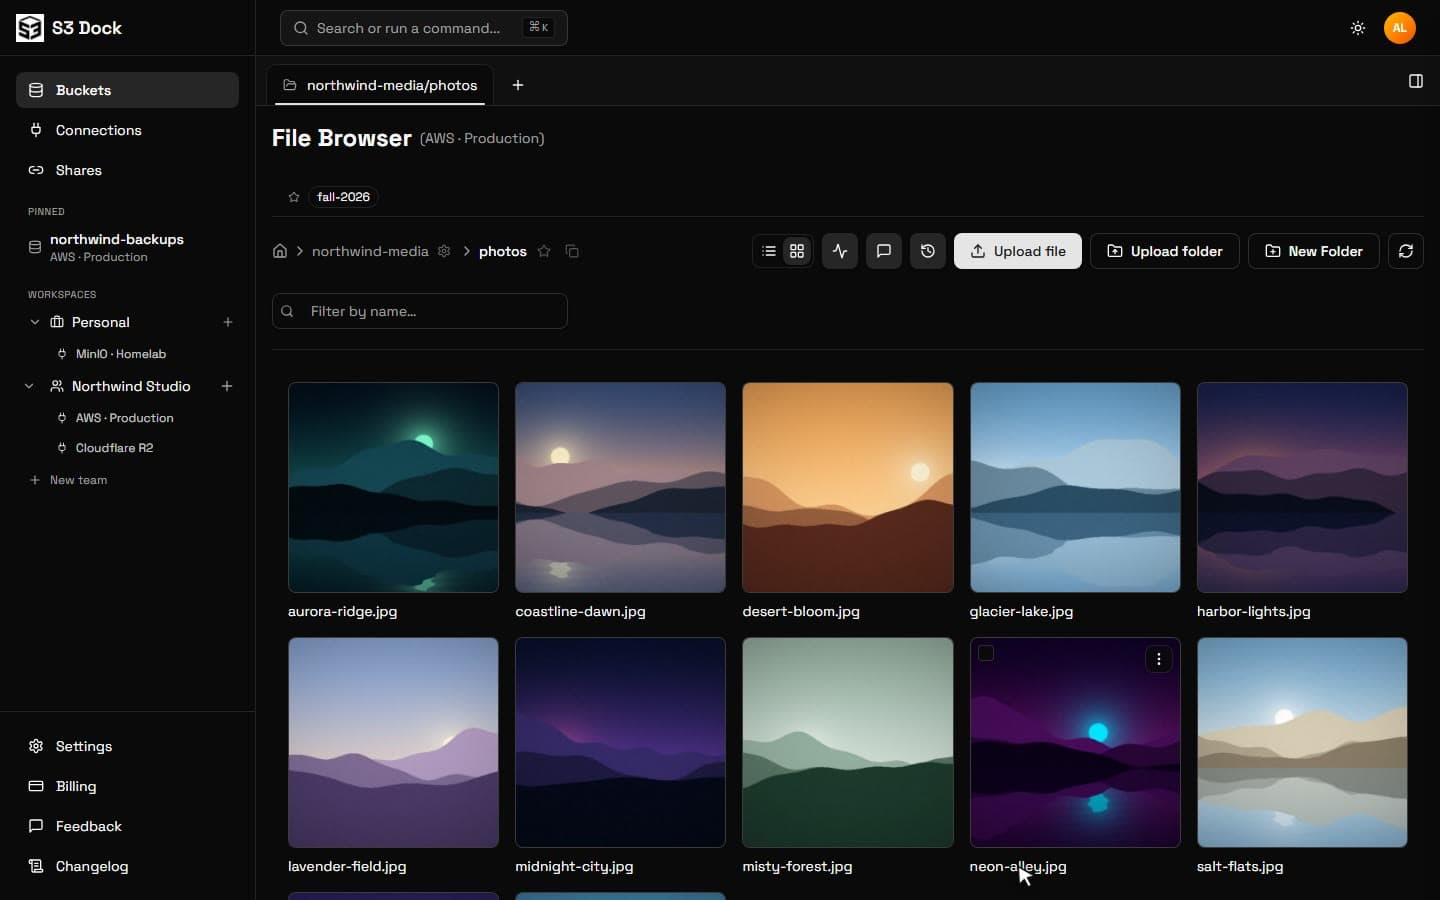Image resolution: width=1440 pixels, height=900 pixels.
Task: Create a New Folder
Action: [1314, 251]
